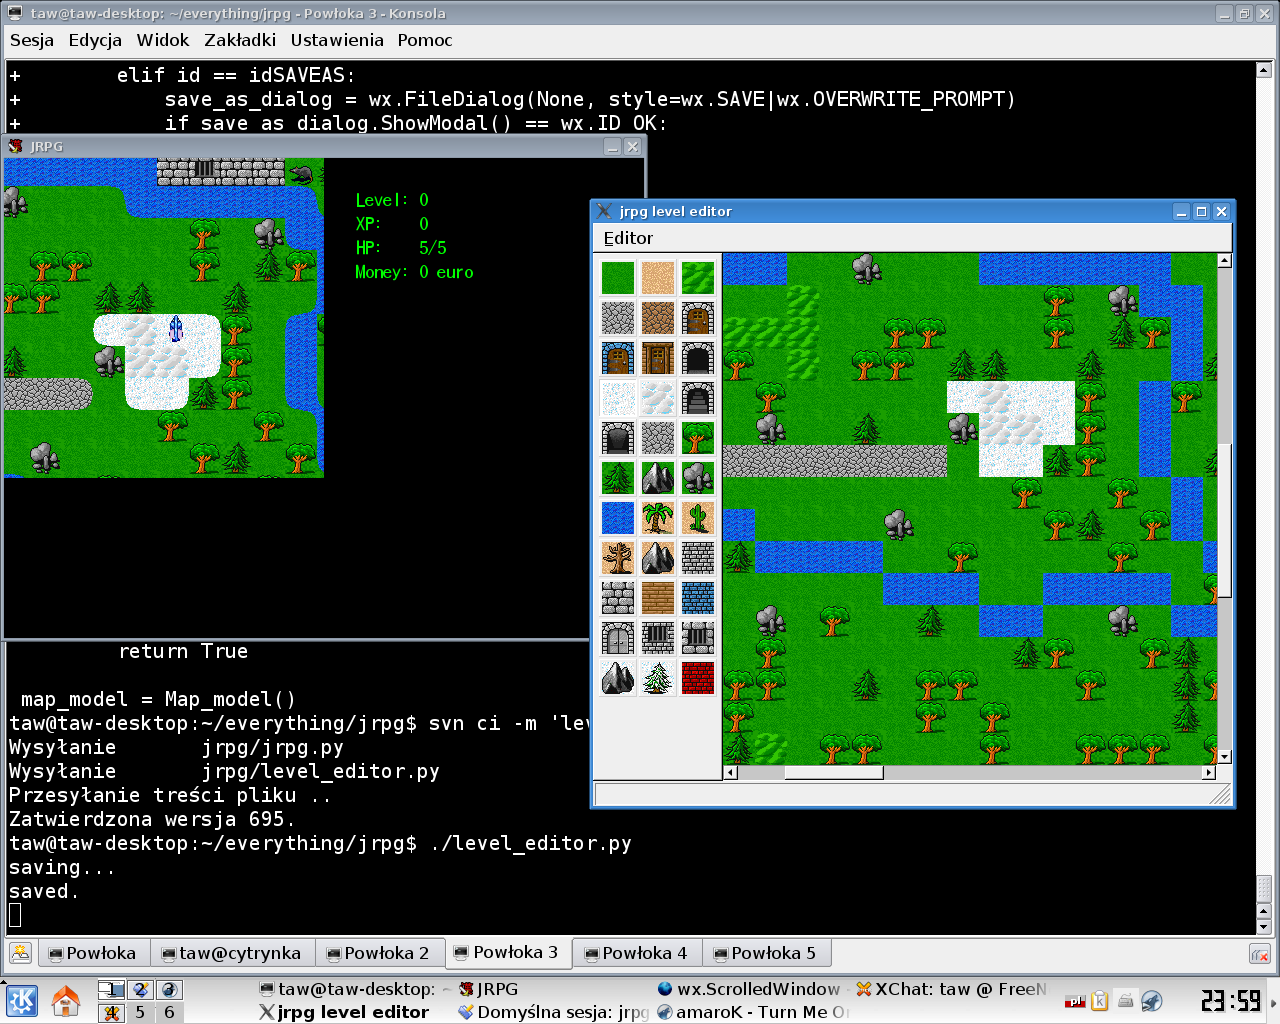
Task: Switch to the Powłoka 4 tab
Action: tap(636, 953)
